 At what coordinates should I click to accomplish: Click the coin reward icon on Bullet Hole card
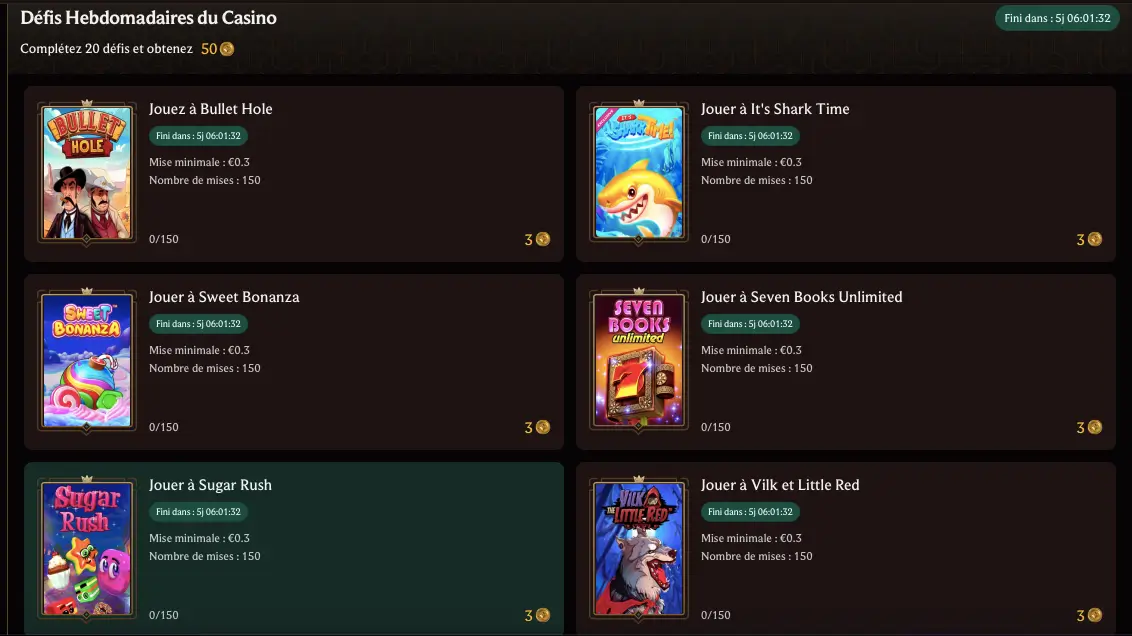click(543, 239)
